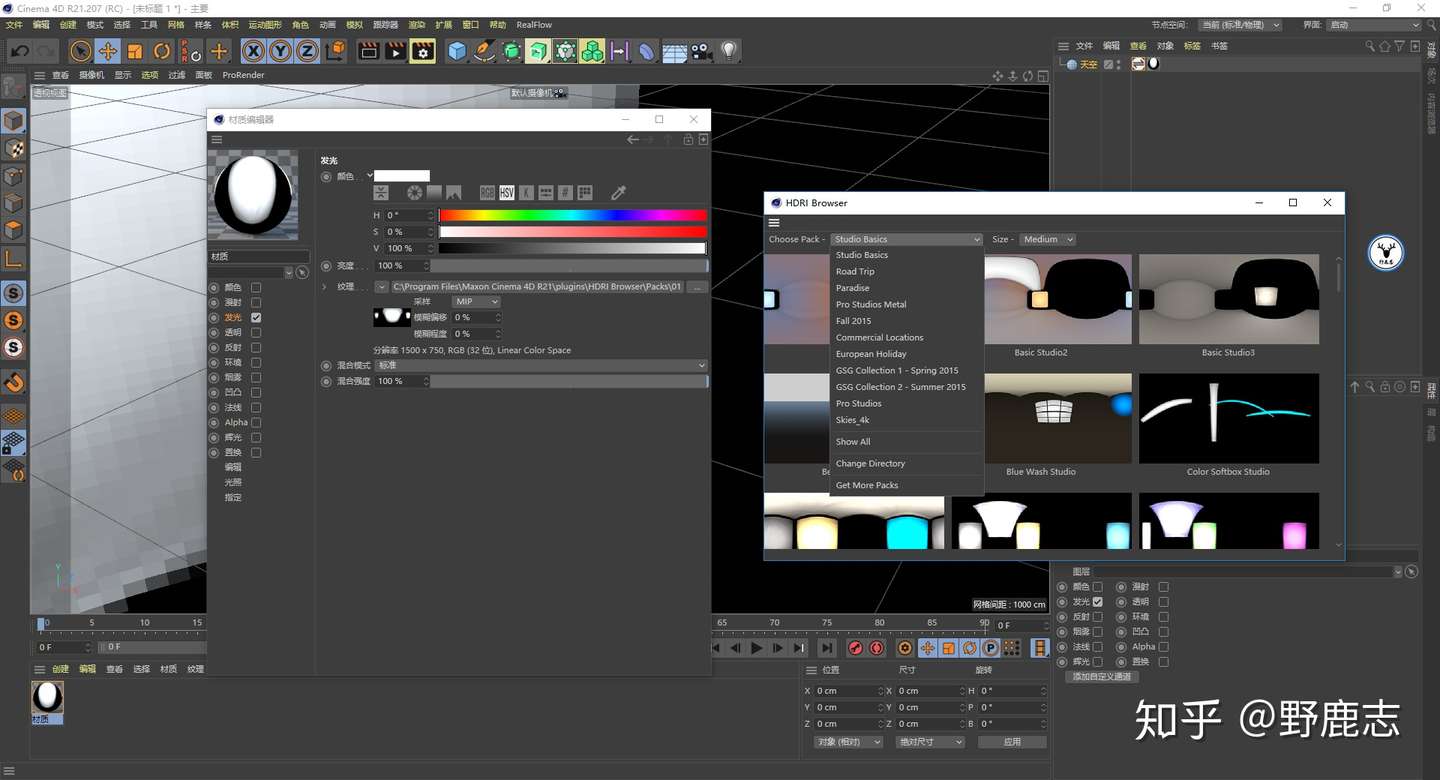Image resolution: width=1440 pixels, height=780 pixels.
Task: Enable the 辉光 channel in Material Editor
Action: coord(256,437)
